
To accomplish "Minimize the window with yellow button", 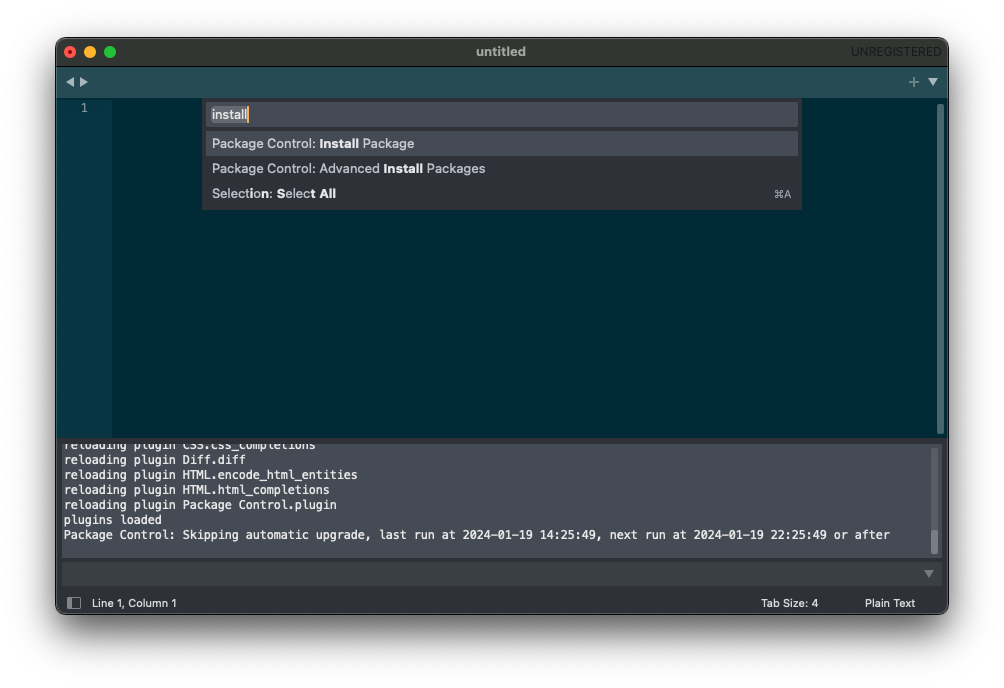I will [90, 52].
